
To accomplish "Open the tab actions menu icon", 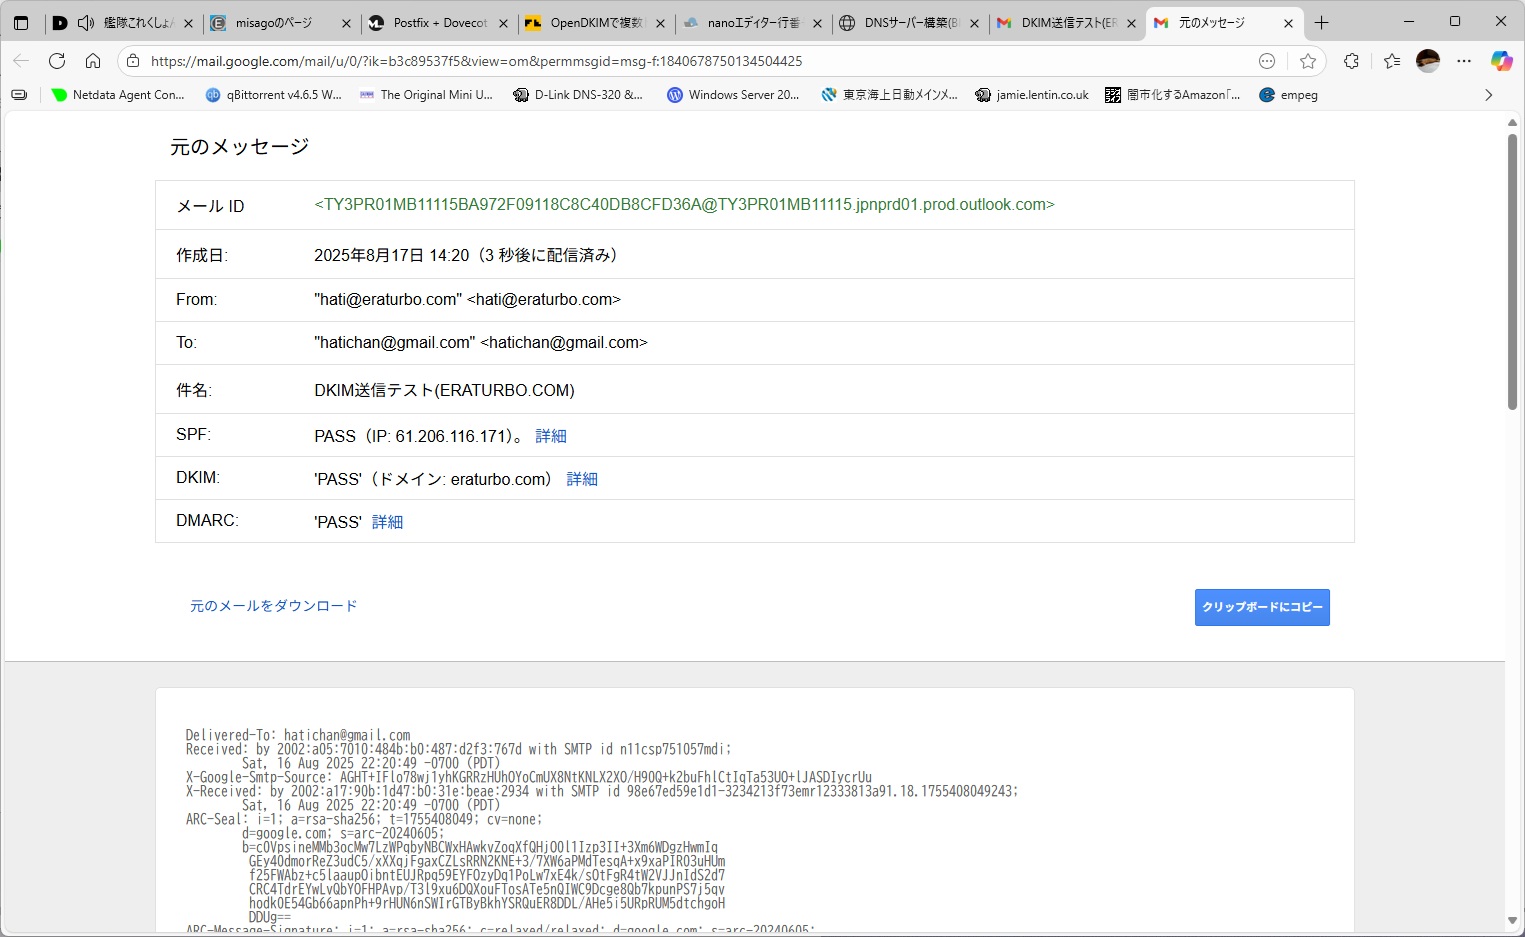I will tap(20, 22).
